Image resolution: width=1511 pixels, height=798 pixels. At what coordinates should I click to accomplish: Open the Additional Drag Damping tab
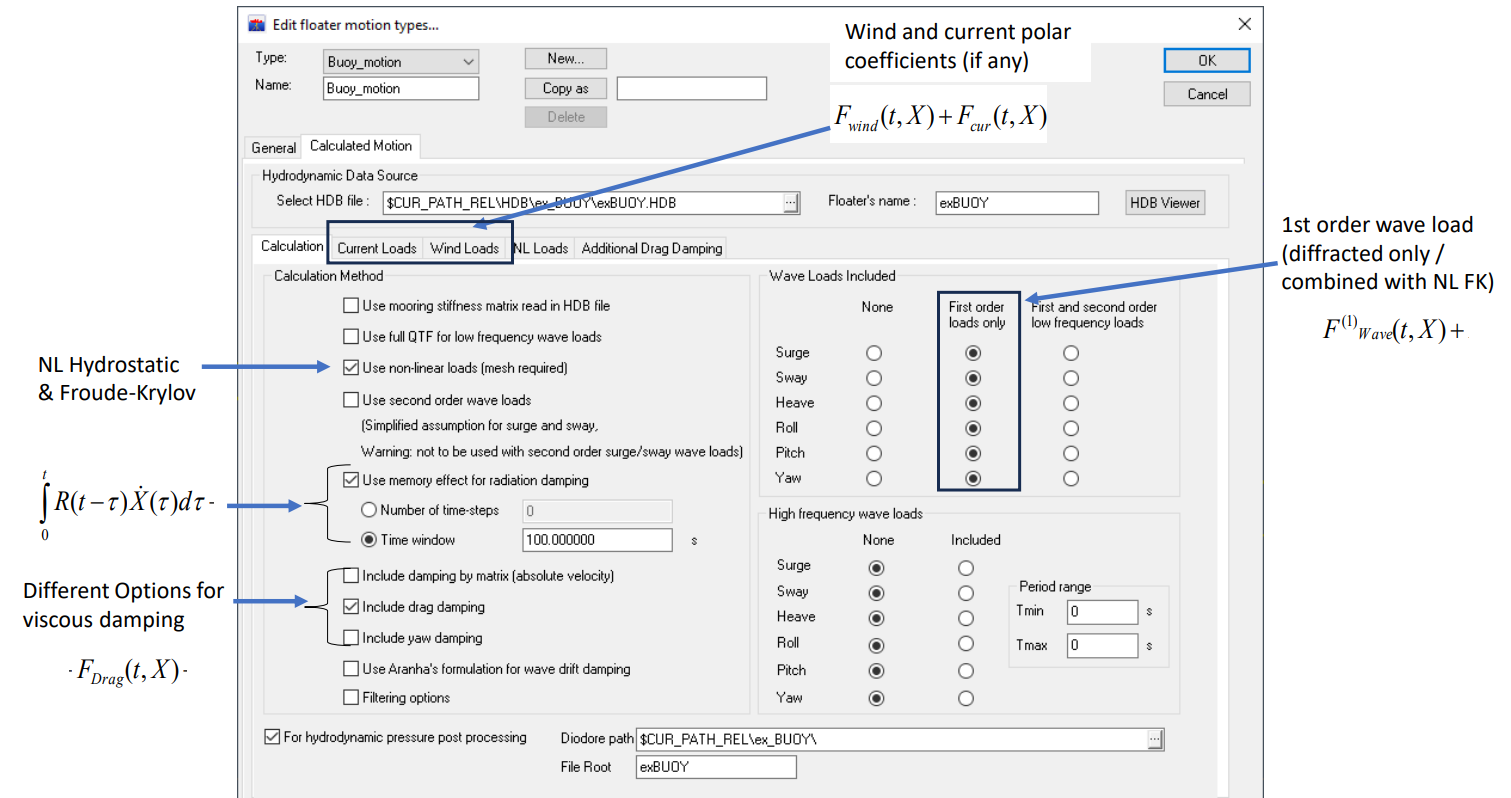point(651,248)
